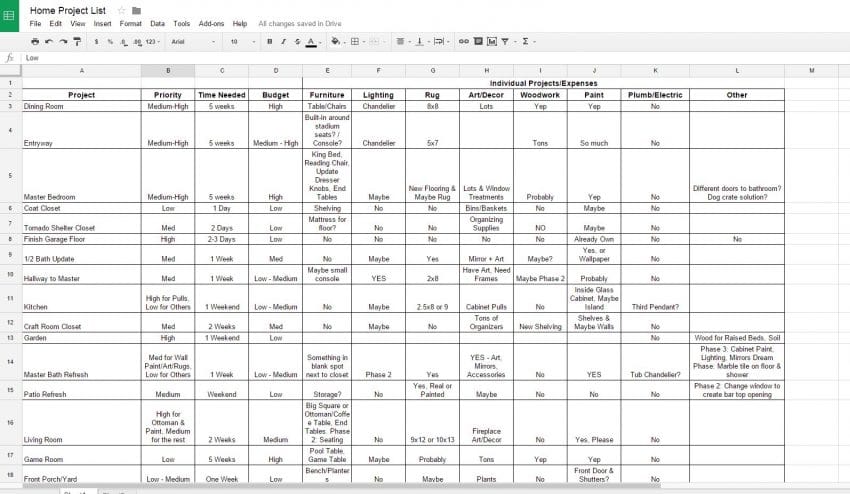The image size is (850, 494).
Task: Open the text wrapping dropdown
Action: click(x=441, y=41)
